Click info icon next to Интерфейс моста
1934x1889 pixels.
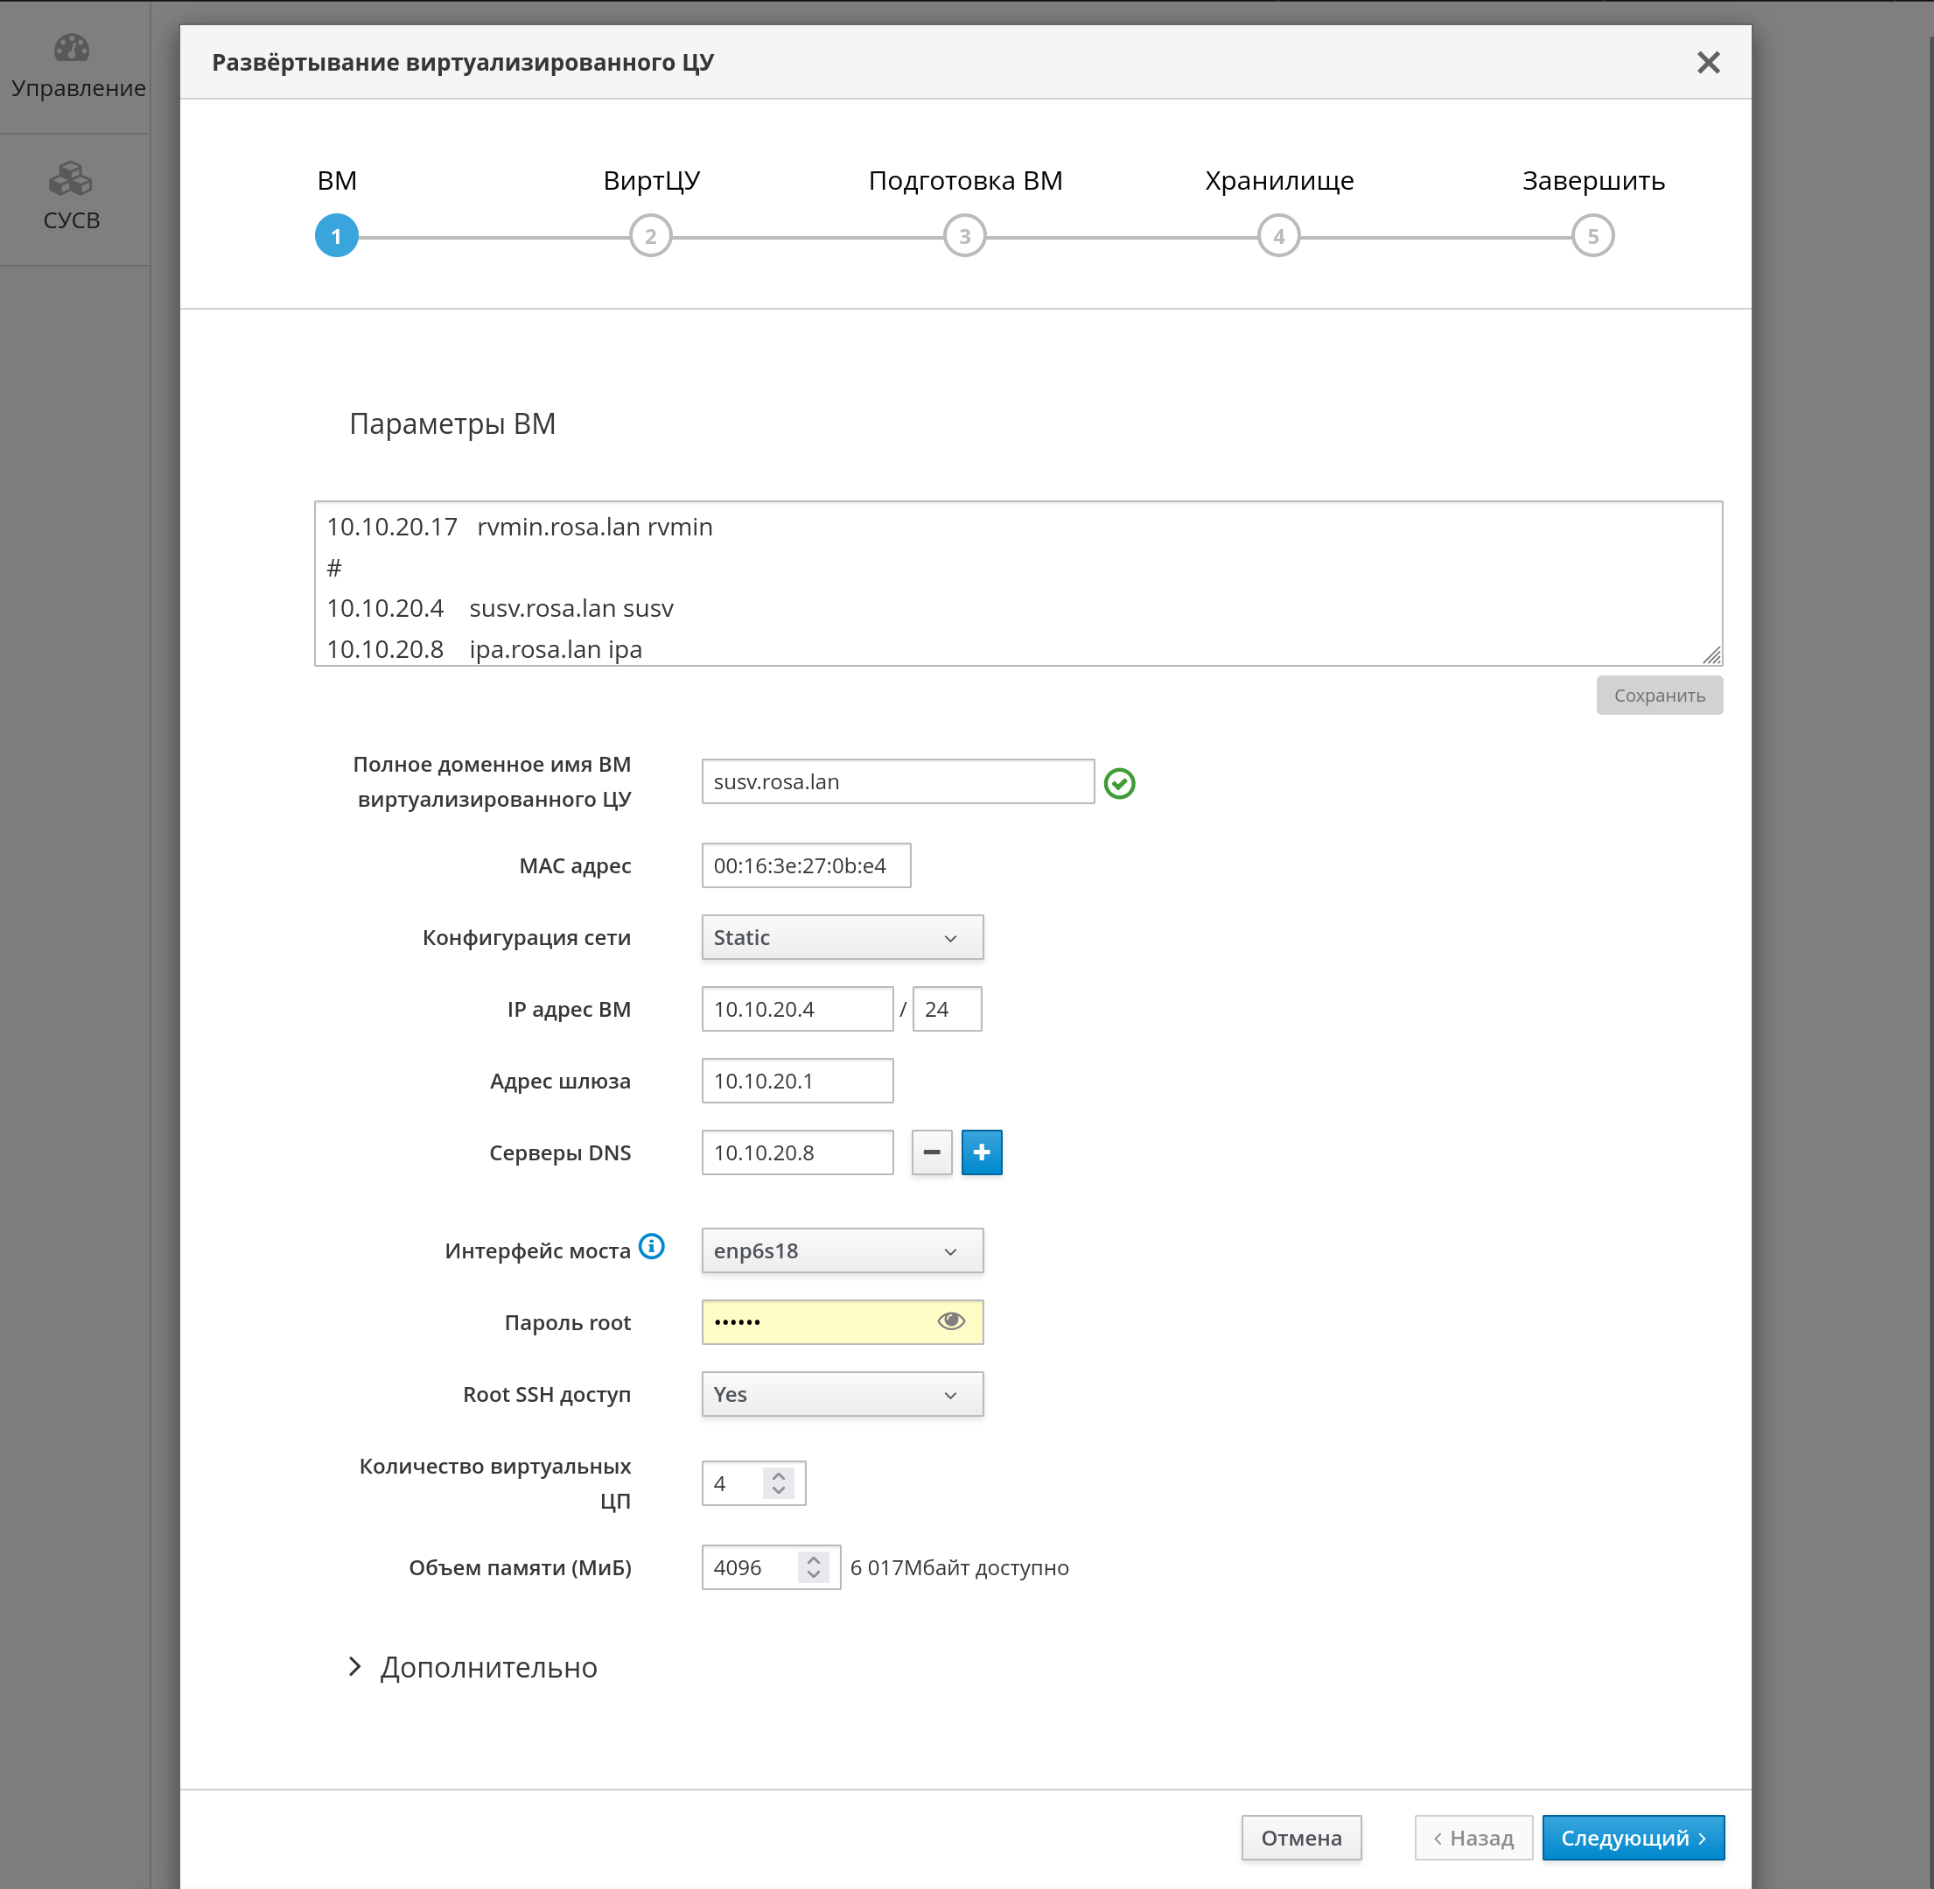coord(652,1246)
